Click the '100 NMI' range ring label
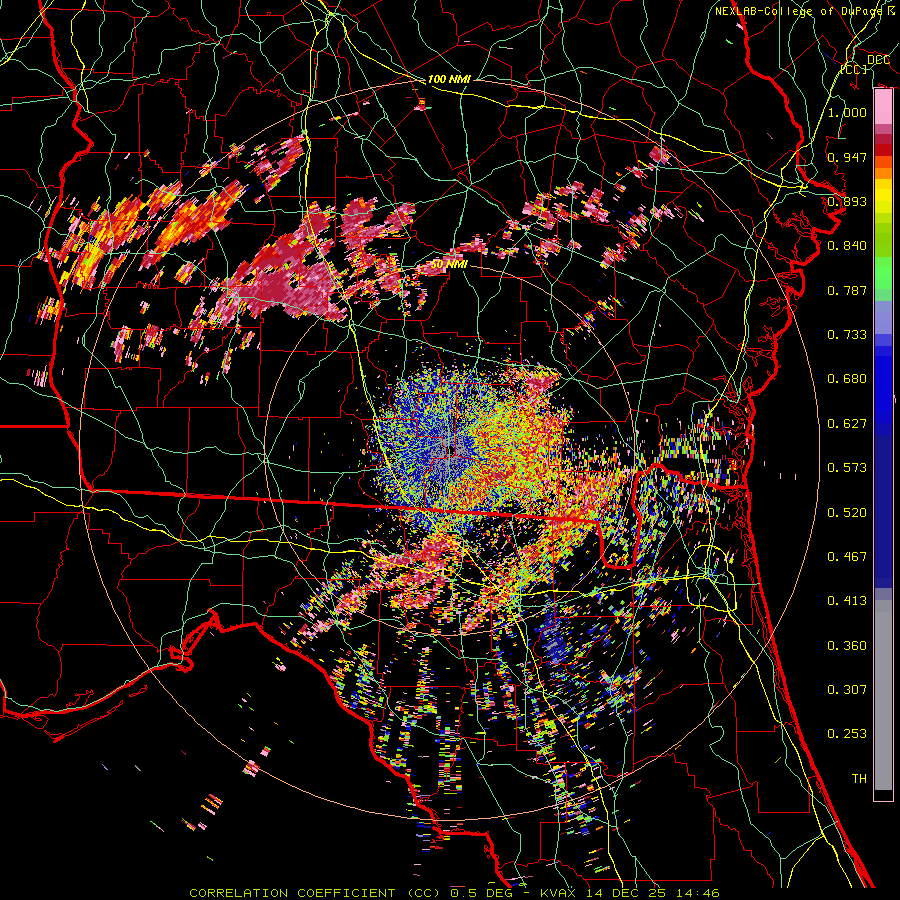The width and height of the screenshot is (900, 900). [x=449, y=79]
